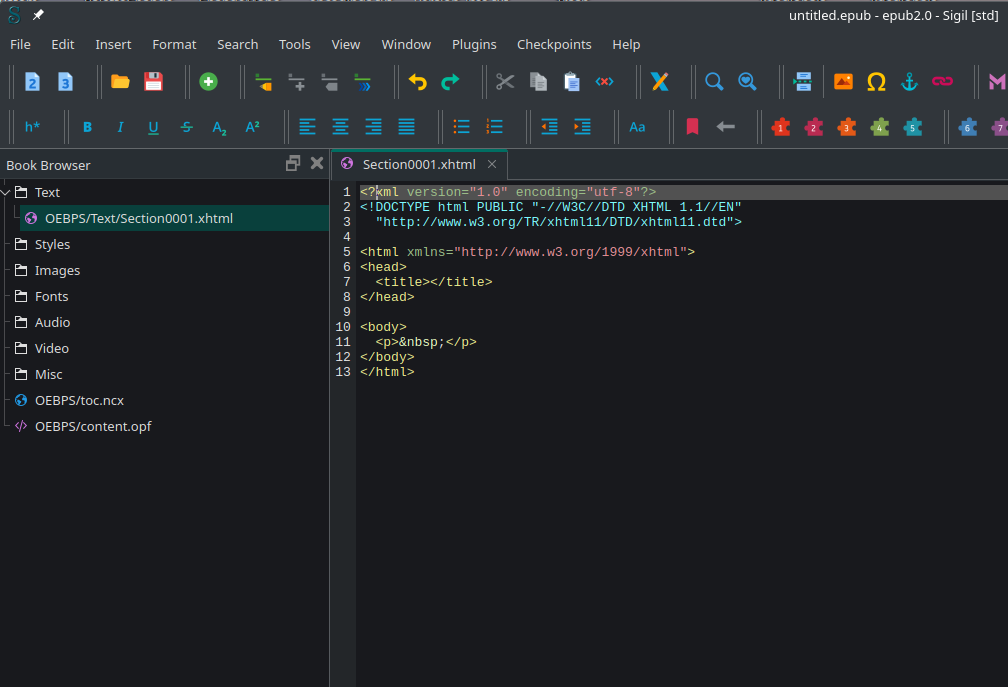The height and width of the screenshot is (687, 1008).
Task: Insert an anchor ID
Action: point(909,82)
